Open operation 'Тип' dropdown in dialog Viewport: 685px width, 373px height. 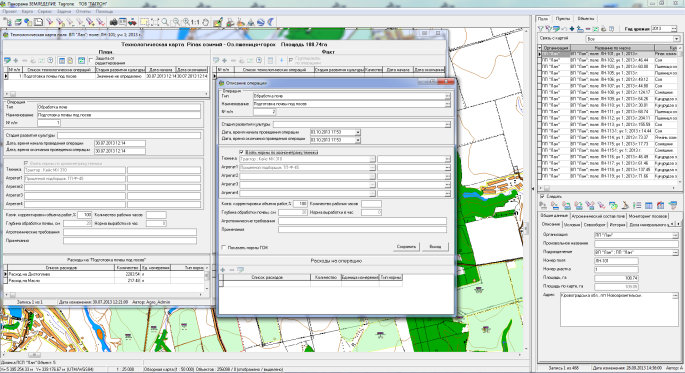click(x=447, y=96)
